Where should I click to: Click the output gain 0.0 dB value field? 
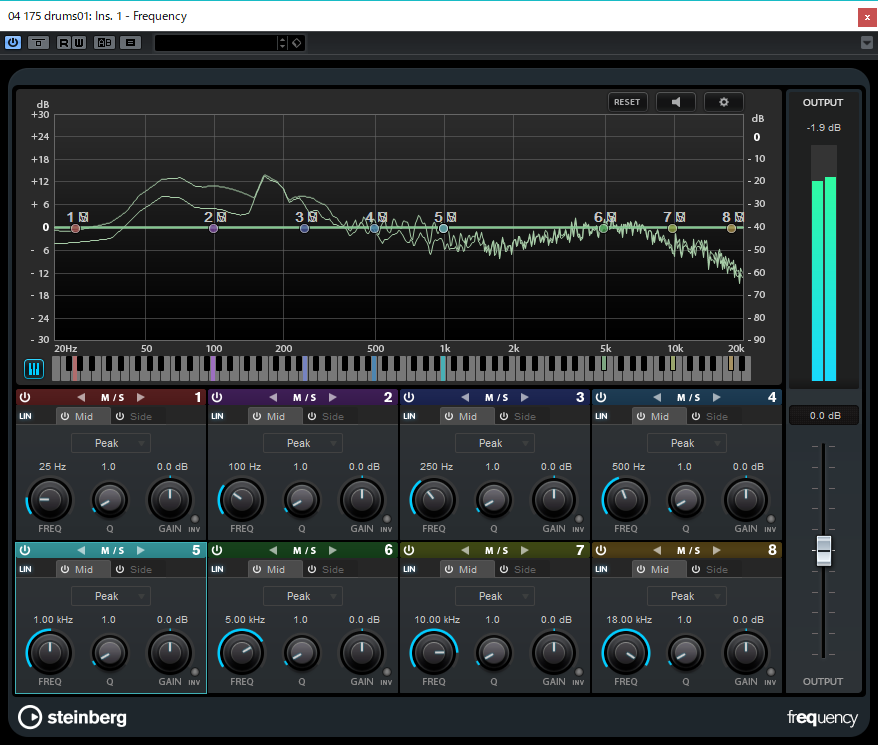coord(824,416)
